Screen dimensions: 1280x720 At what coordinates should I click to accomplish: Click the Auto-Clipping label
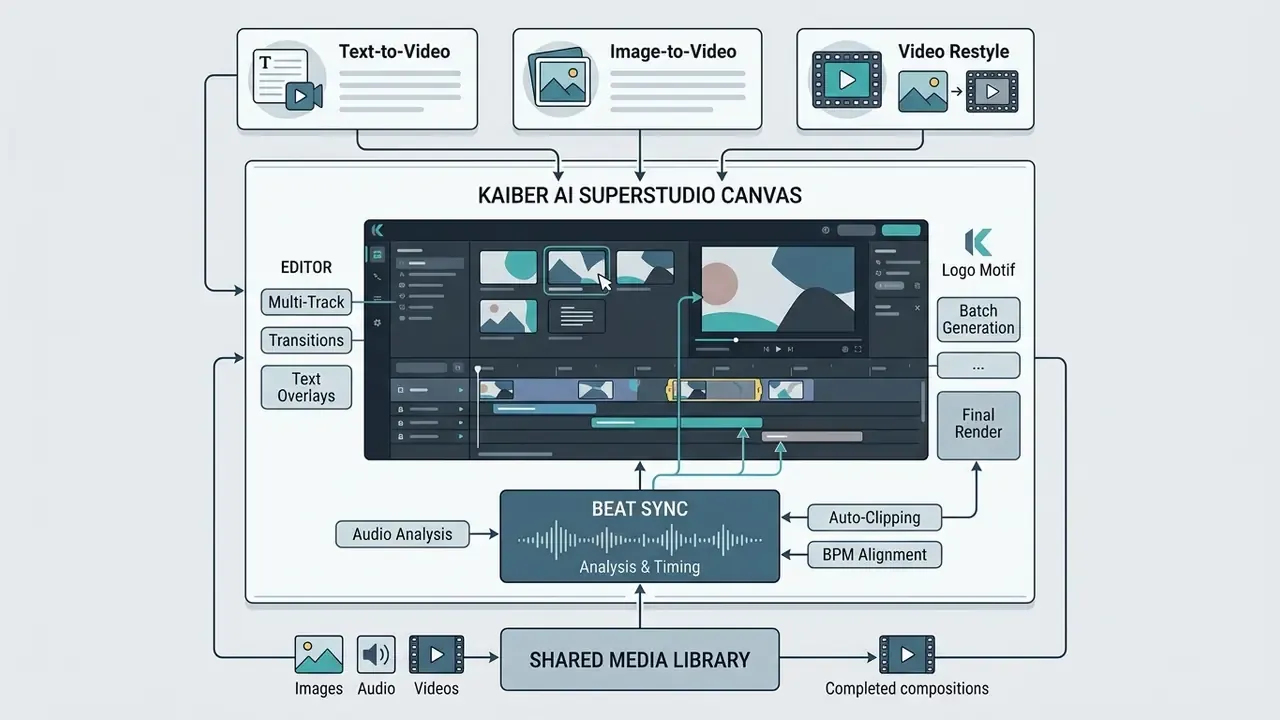pyautogui.click(x=874, y=518)
